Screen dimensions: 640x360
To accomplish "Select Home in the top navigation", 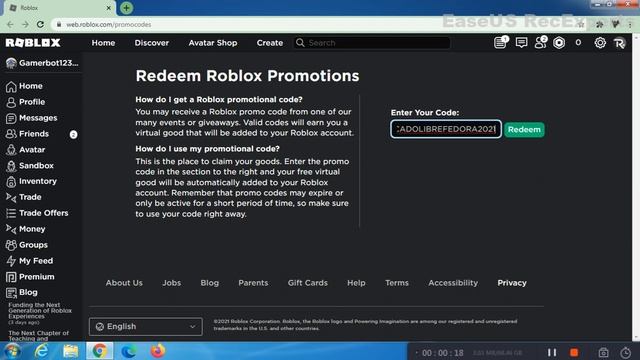I will (x=103, y=42).
